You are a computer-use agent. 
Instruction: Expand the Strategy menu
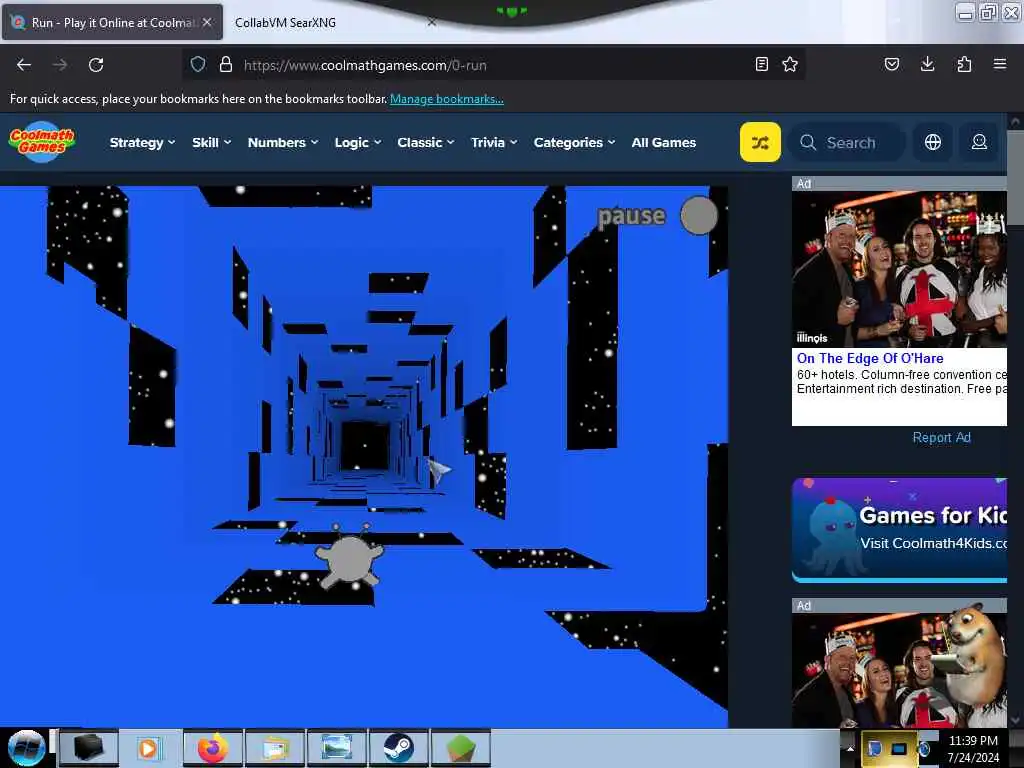tap(142, 142)
